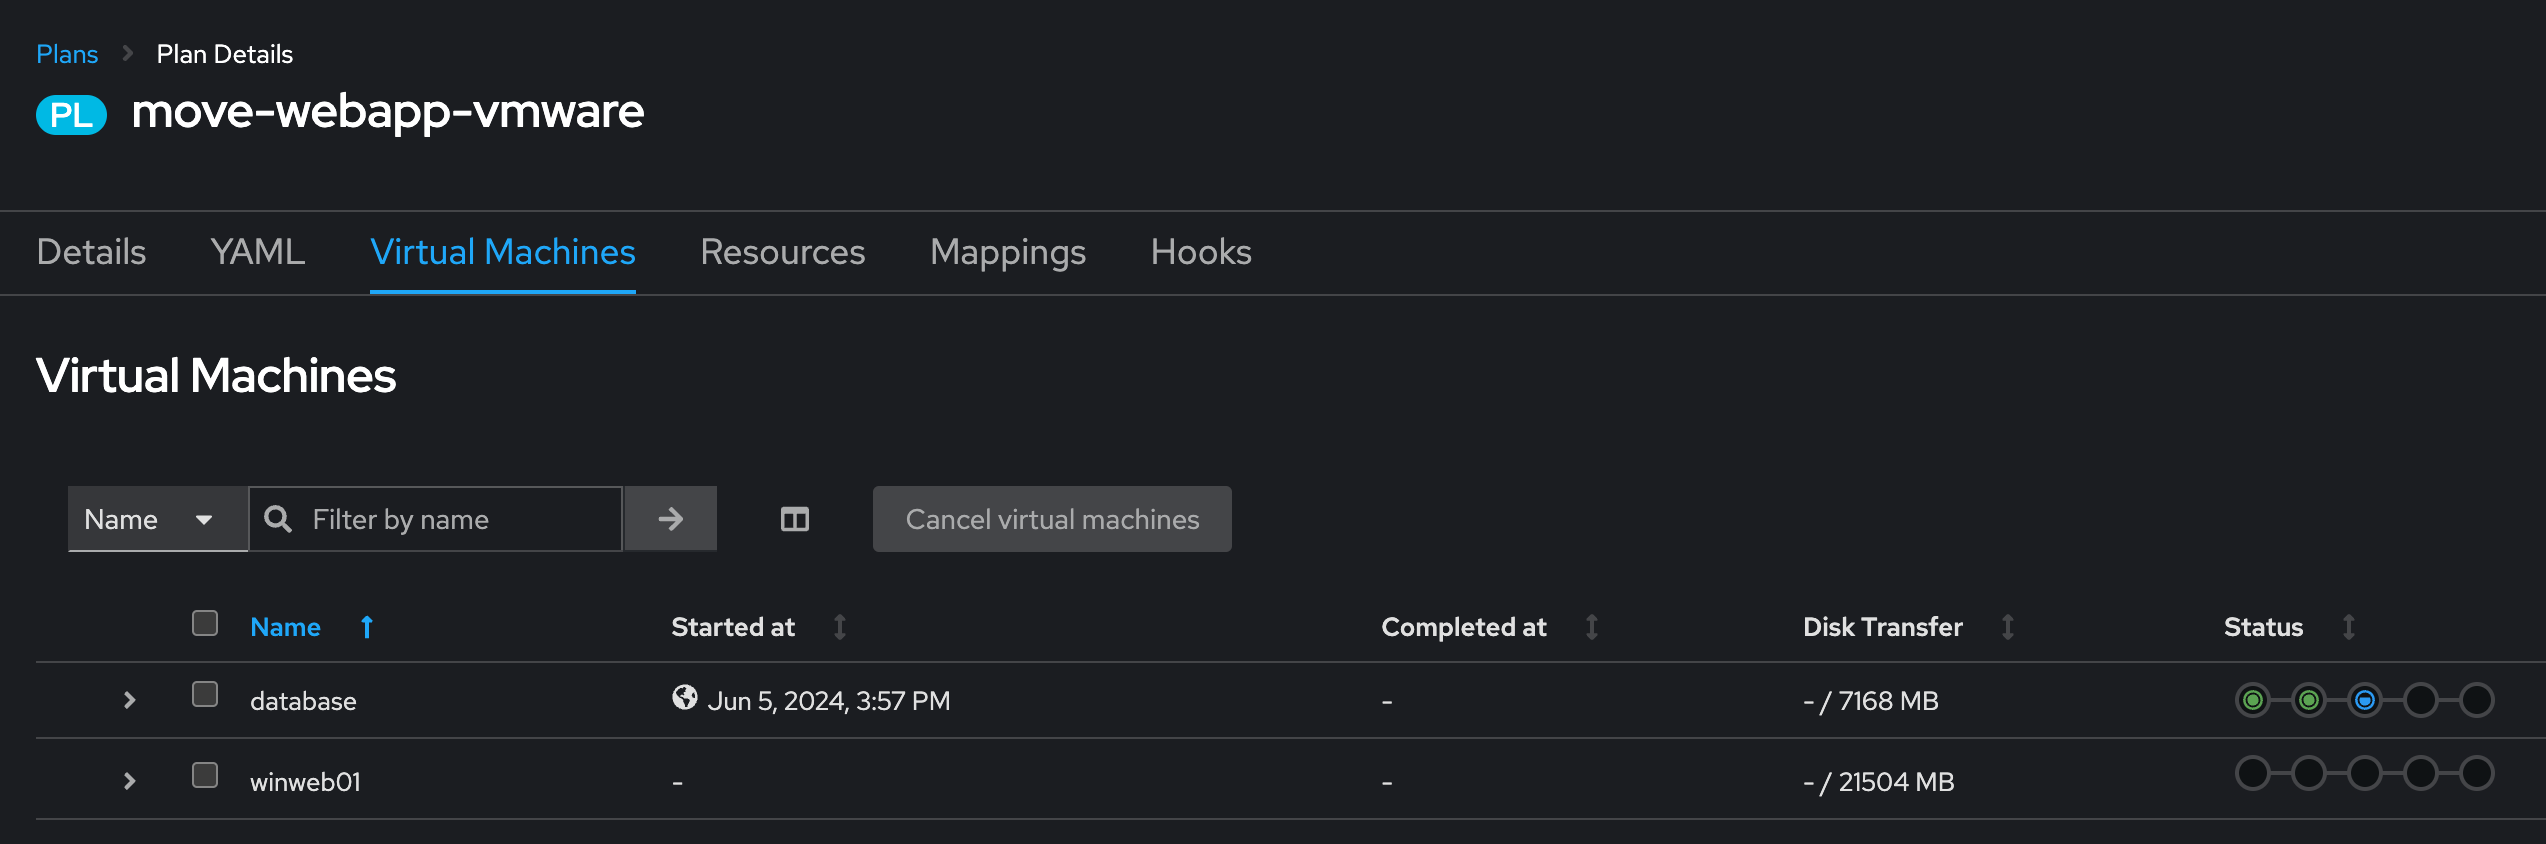The height and width of the screenshot is (844, 2546).
Task: Click the in-progress blue step for database
Action: tap(2365, 700)
